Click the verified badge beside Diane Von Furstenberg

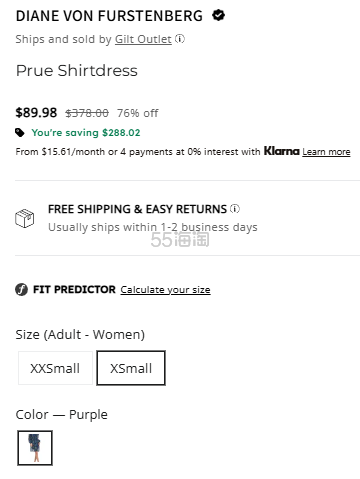pyautogui.click(x=218, y=15)
